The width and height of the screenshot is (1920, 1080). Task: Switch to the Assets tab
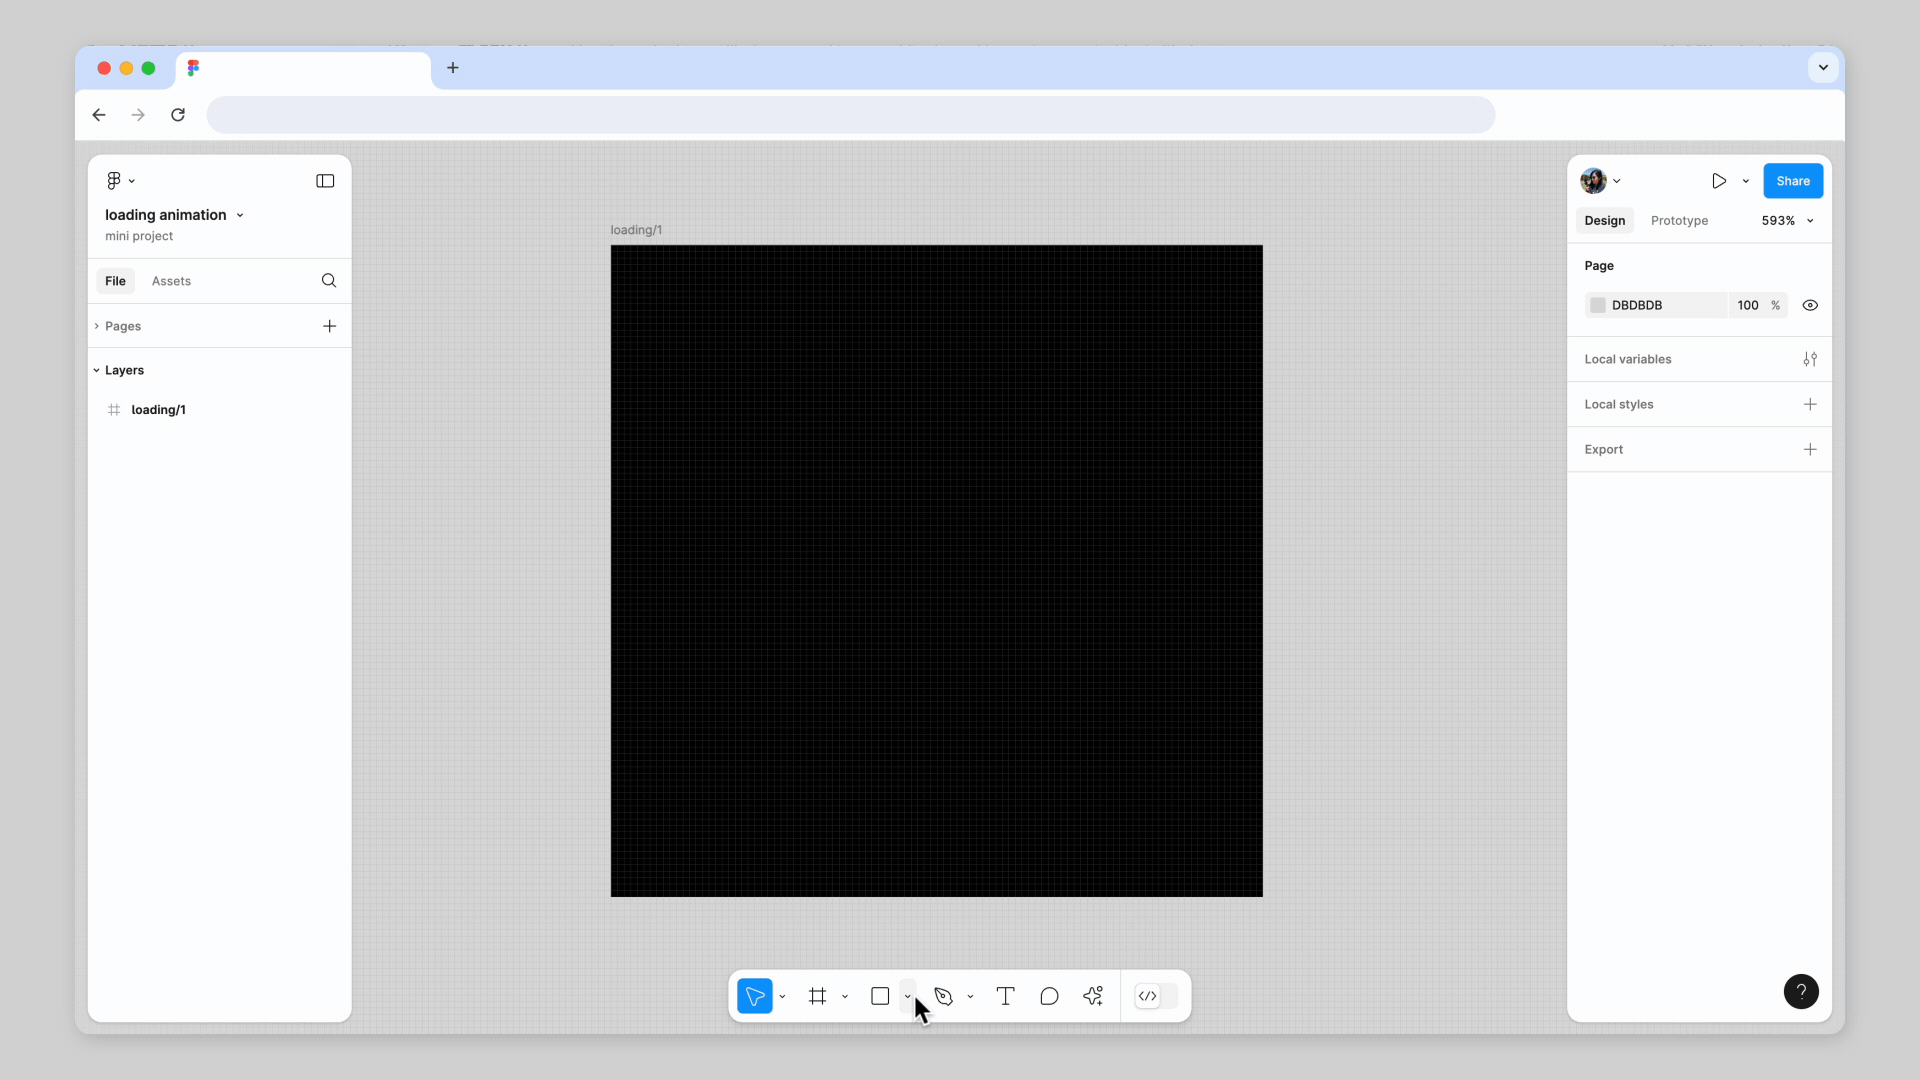[x=171, y=281]
